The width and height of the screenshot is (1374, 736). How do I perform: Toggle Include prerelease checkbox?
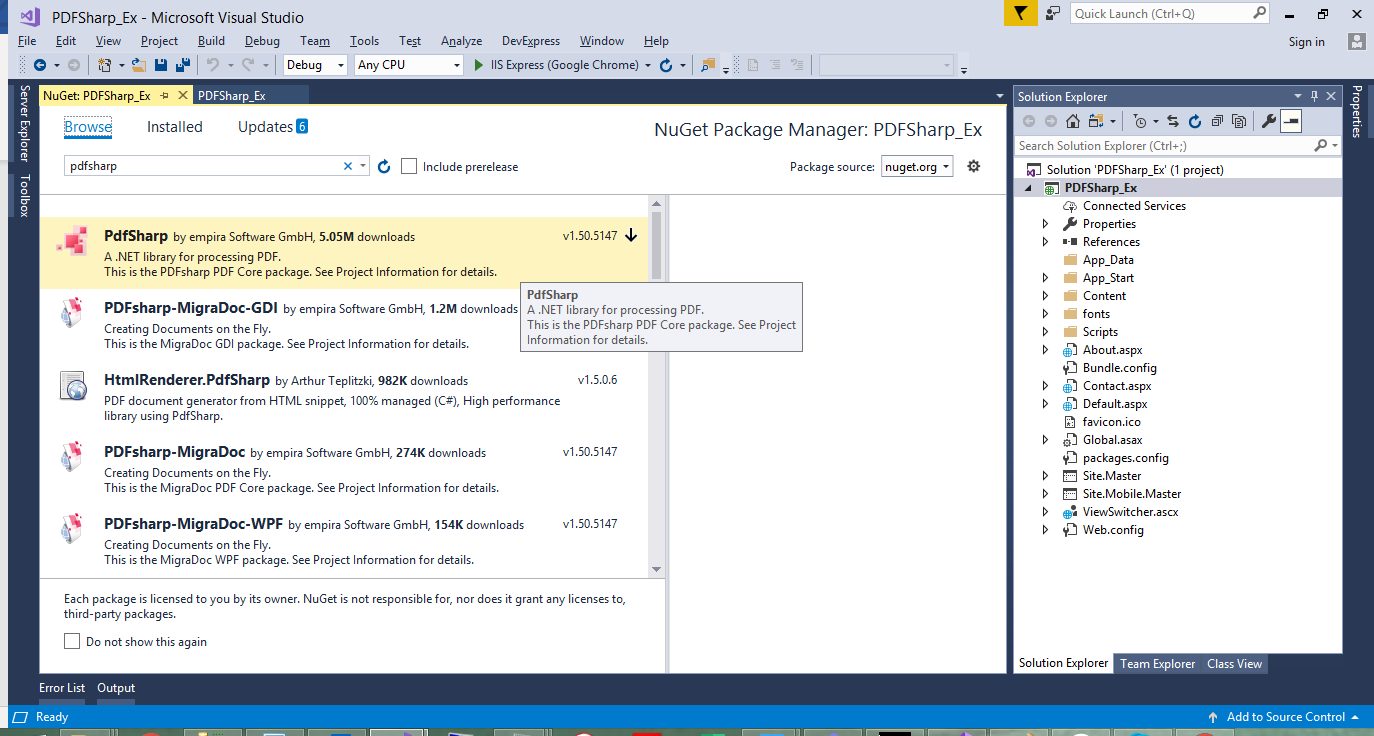[x=409, y=166]
